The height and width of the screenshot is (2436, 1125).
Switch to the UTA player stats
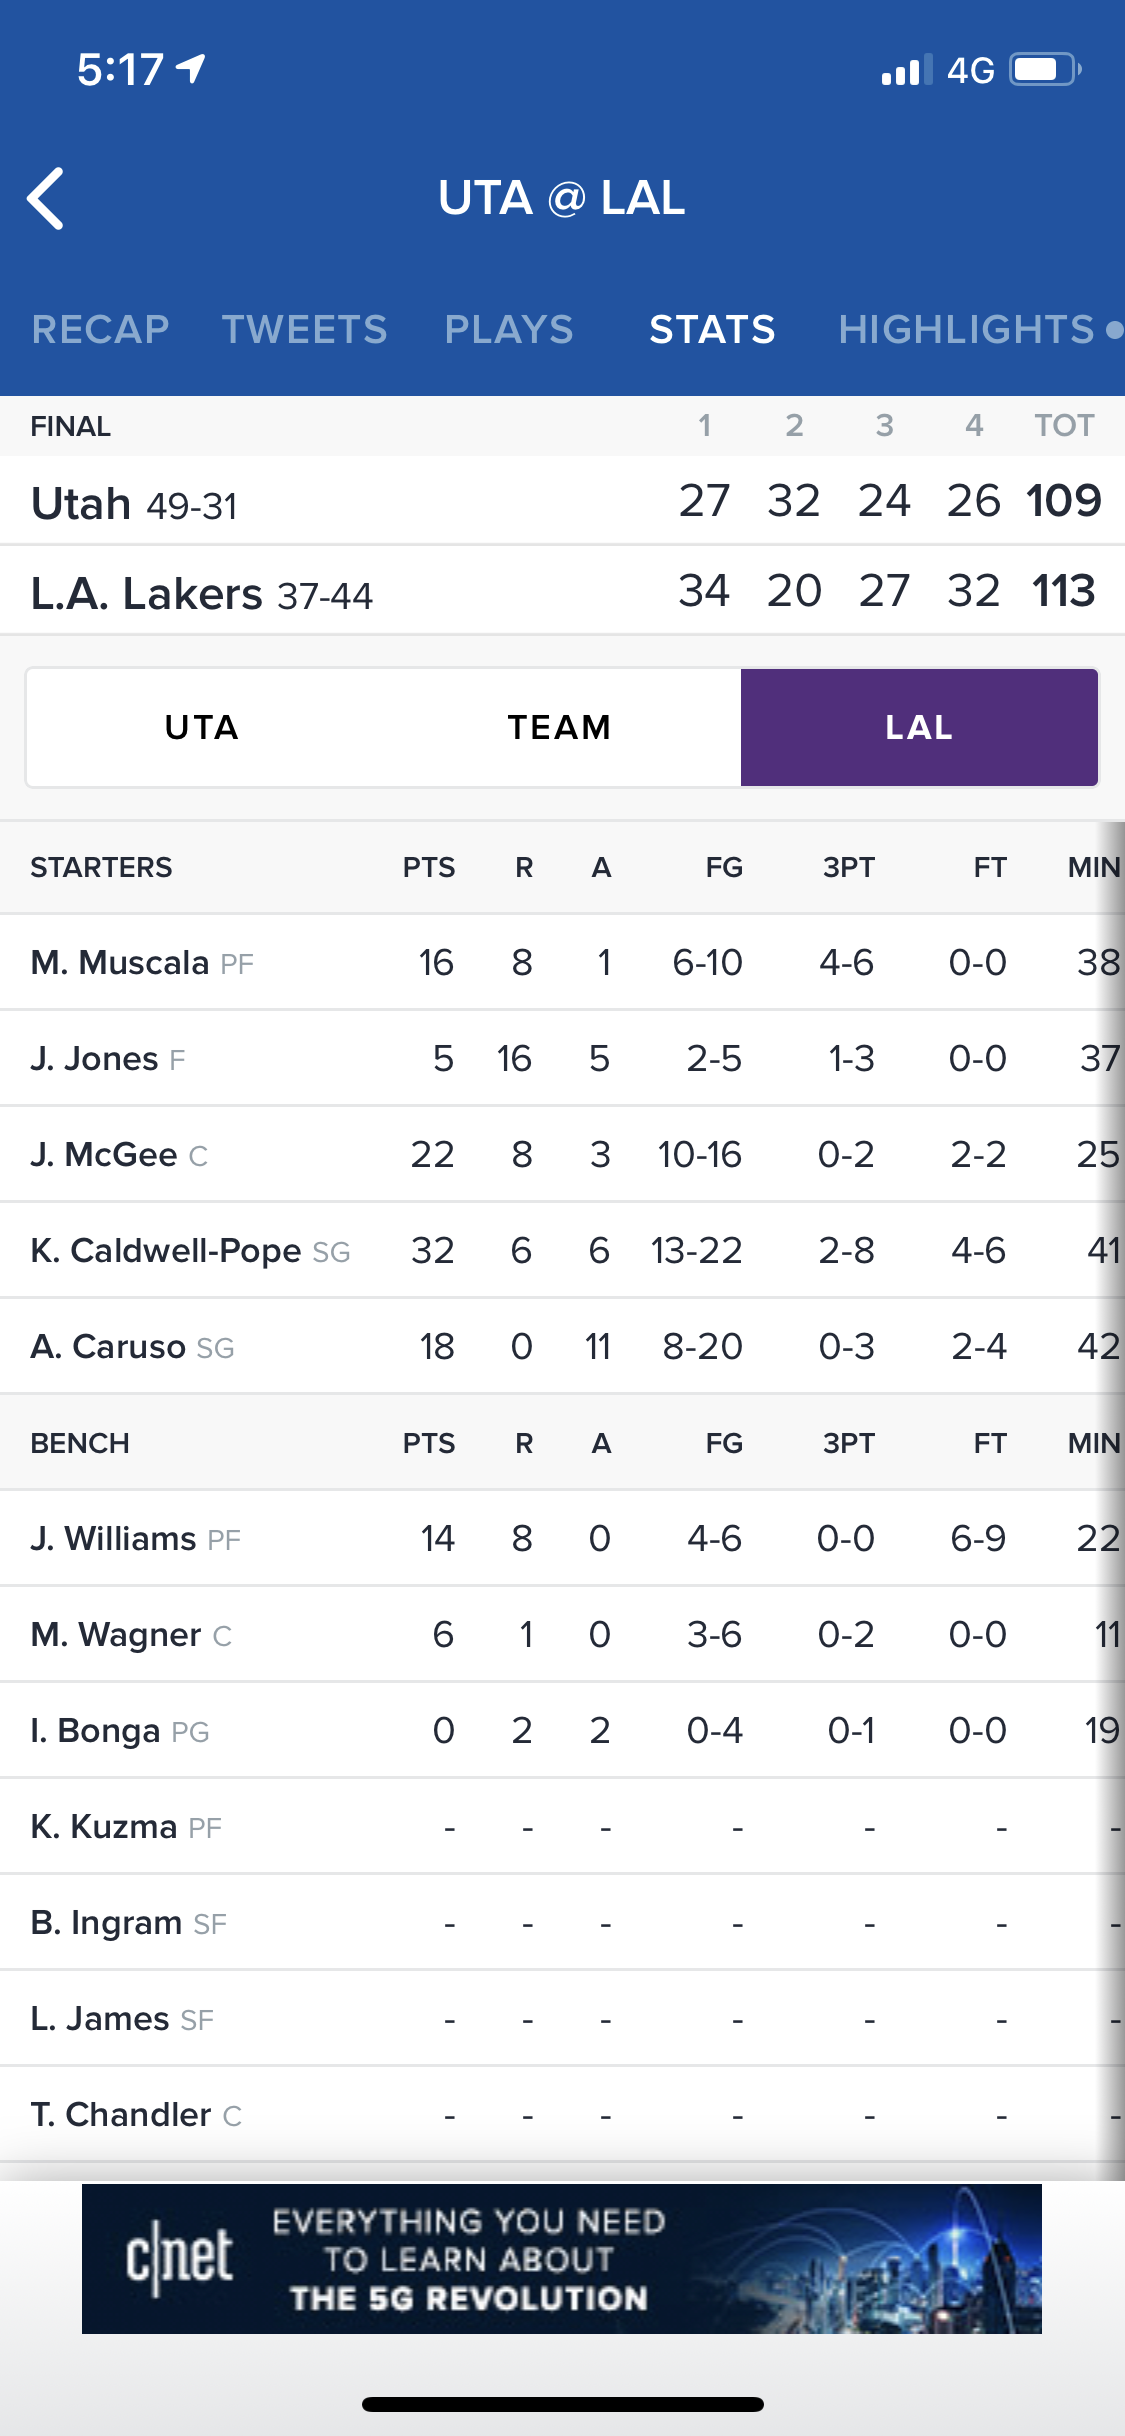202,727
